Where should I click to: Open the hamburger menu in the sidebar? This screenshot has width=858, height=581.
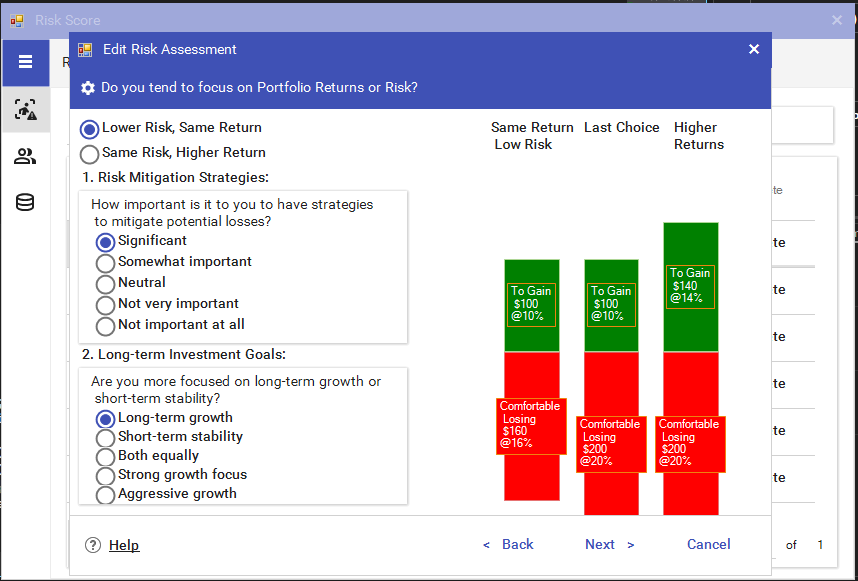25,62
